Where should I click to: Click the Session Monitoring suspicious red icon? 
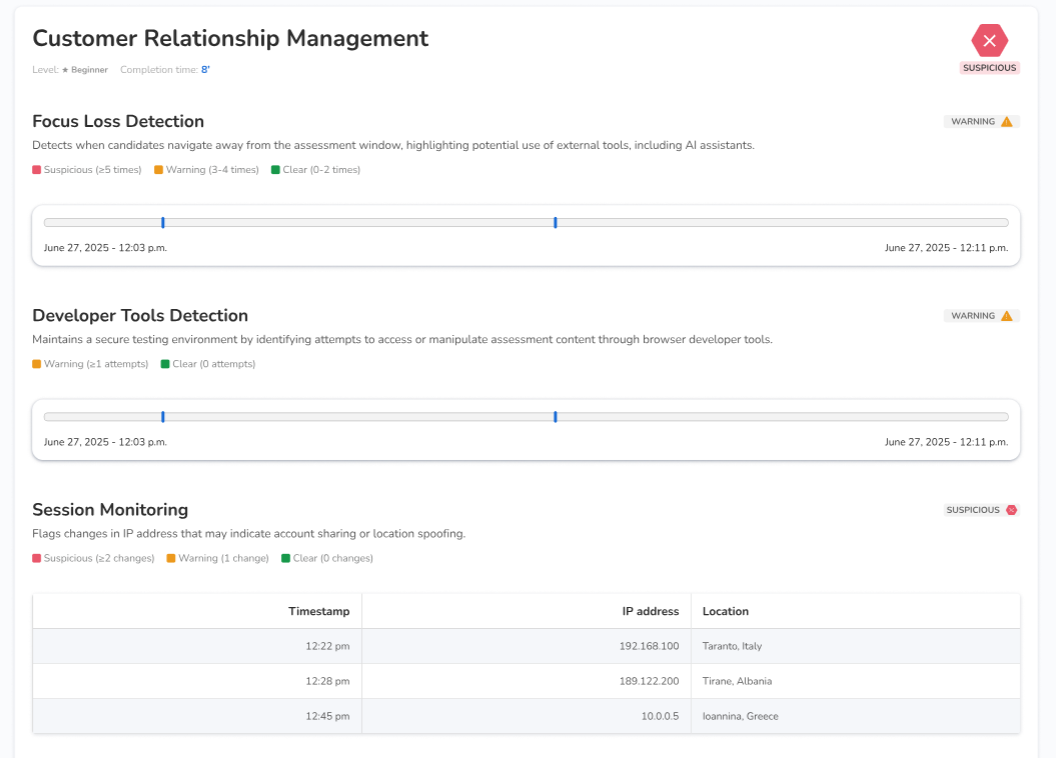coord(1011,510)
